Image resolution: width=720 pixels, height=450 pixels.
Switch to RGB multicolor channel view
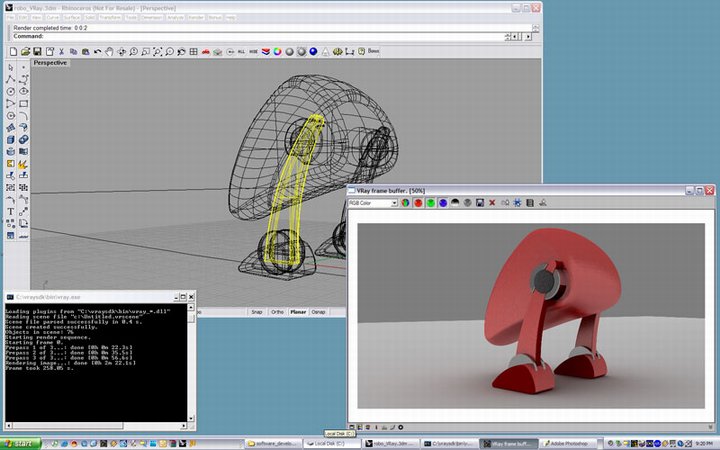405,202
